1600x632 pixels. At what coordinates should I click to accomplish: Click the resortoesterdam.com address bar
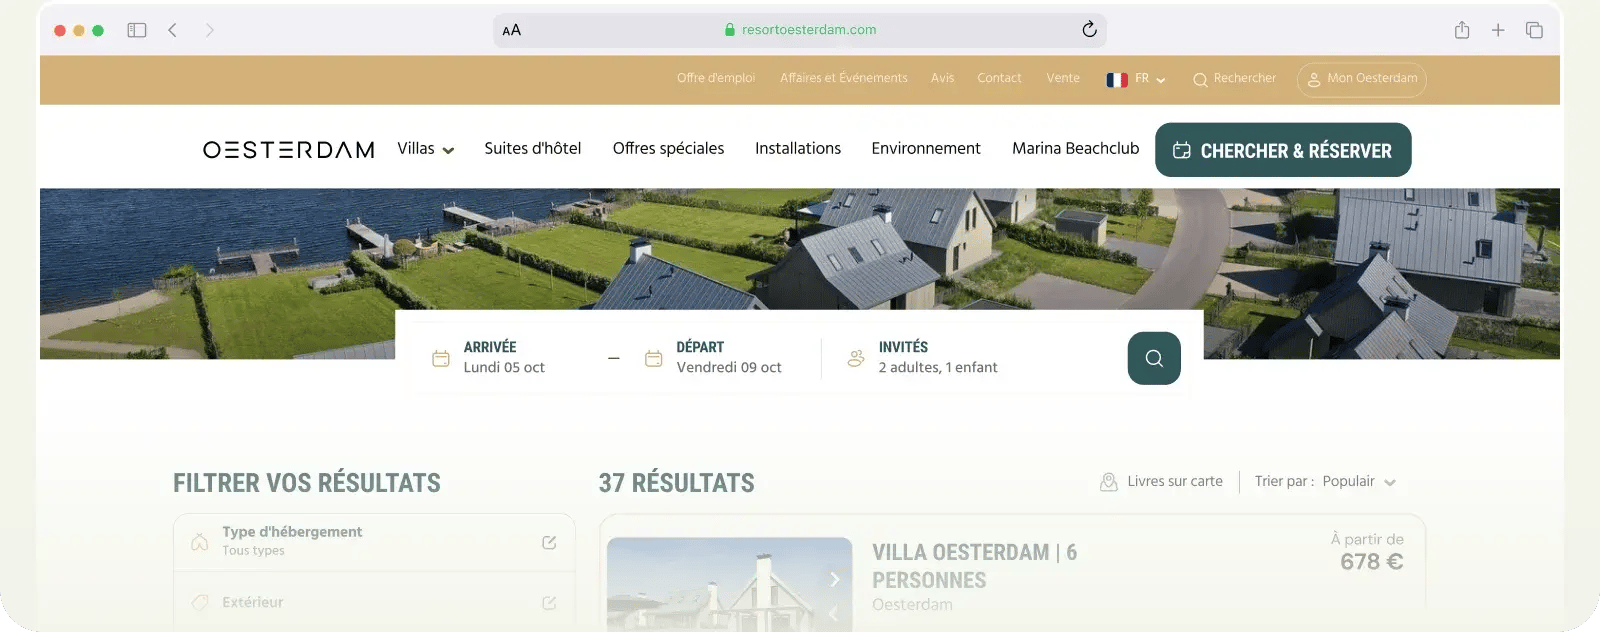click(800, 30)
